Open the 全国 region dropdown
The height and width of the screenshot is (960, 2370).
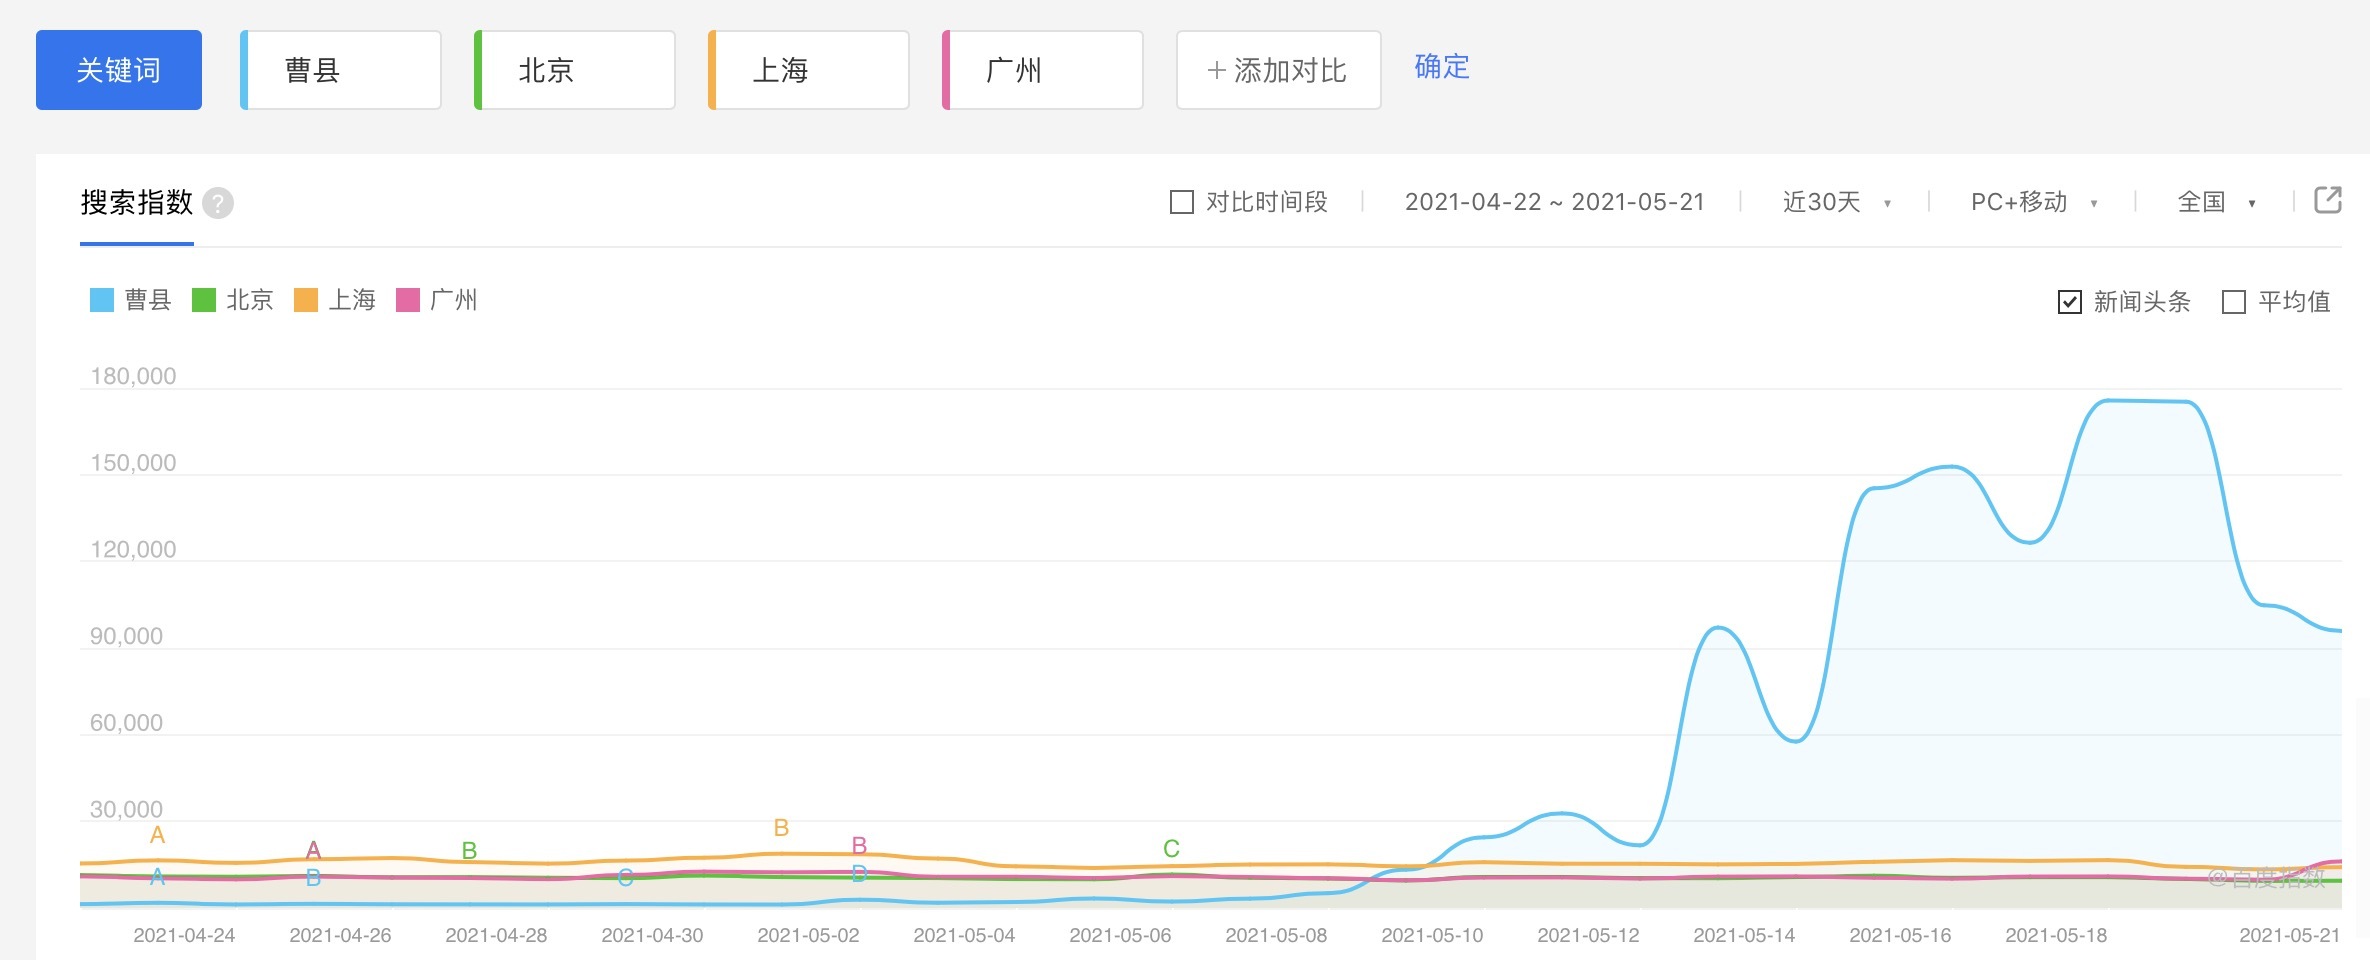(2215, 203)
